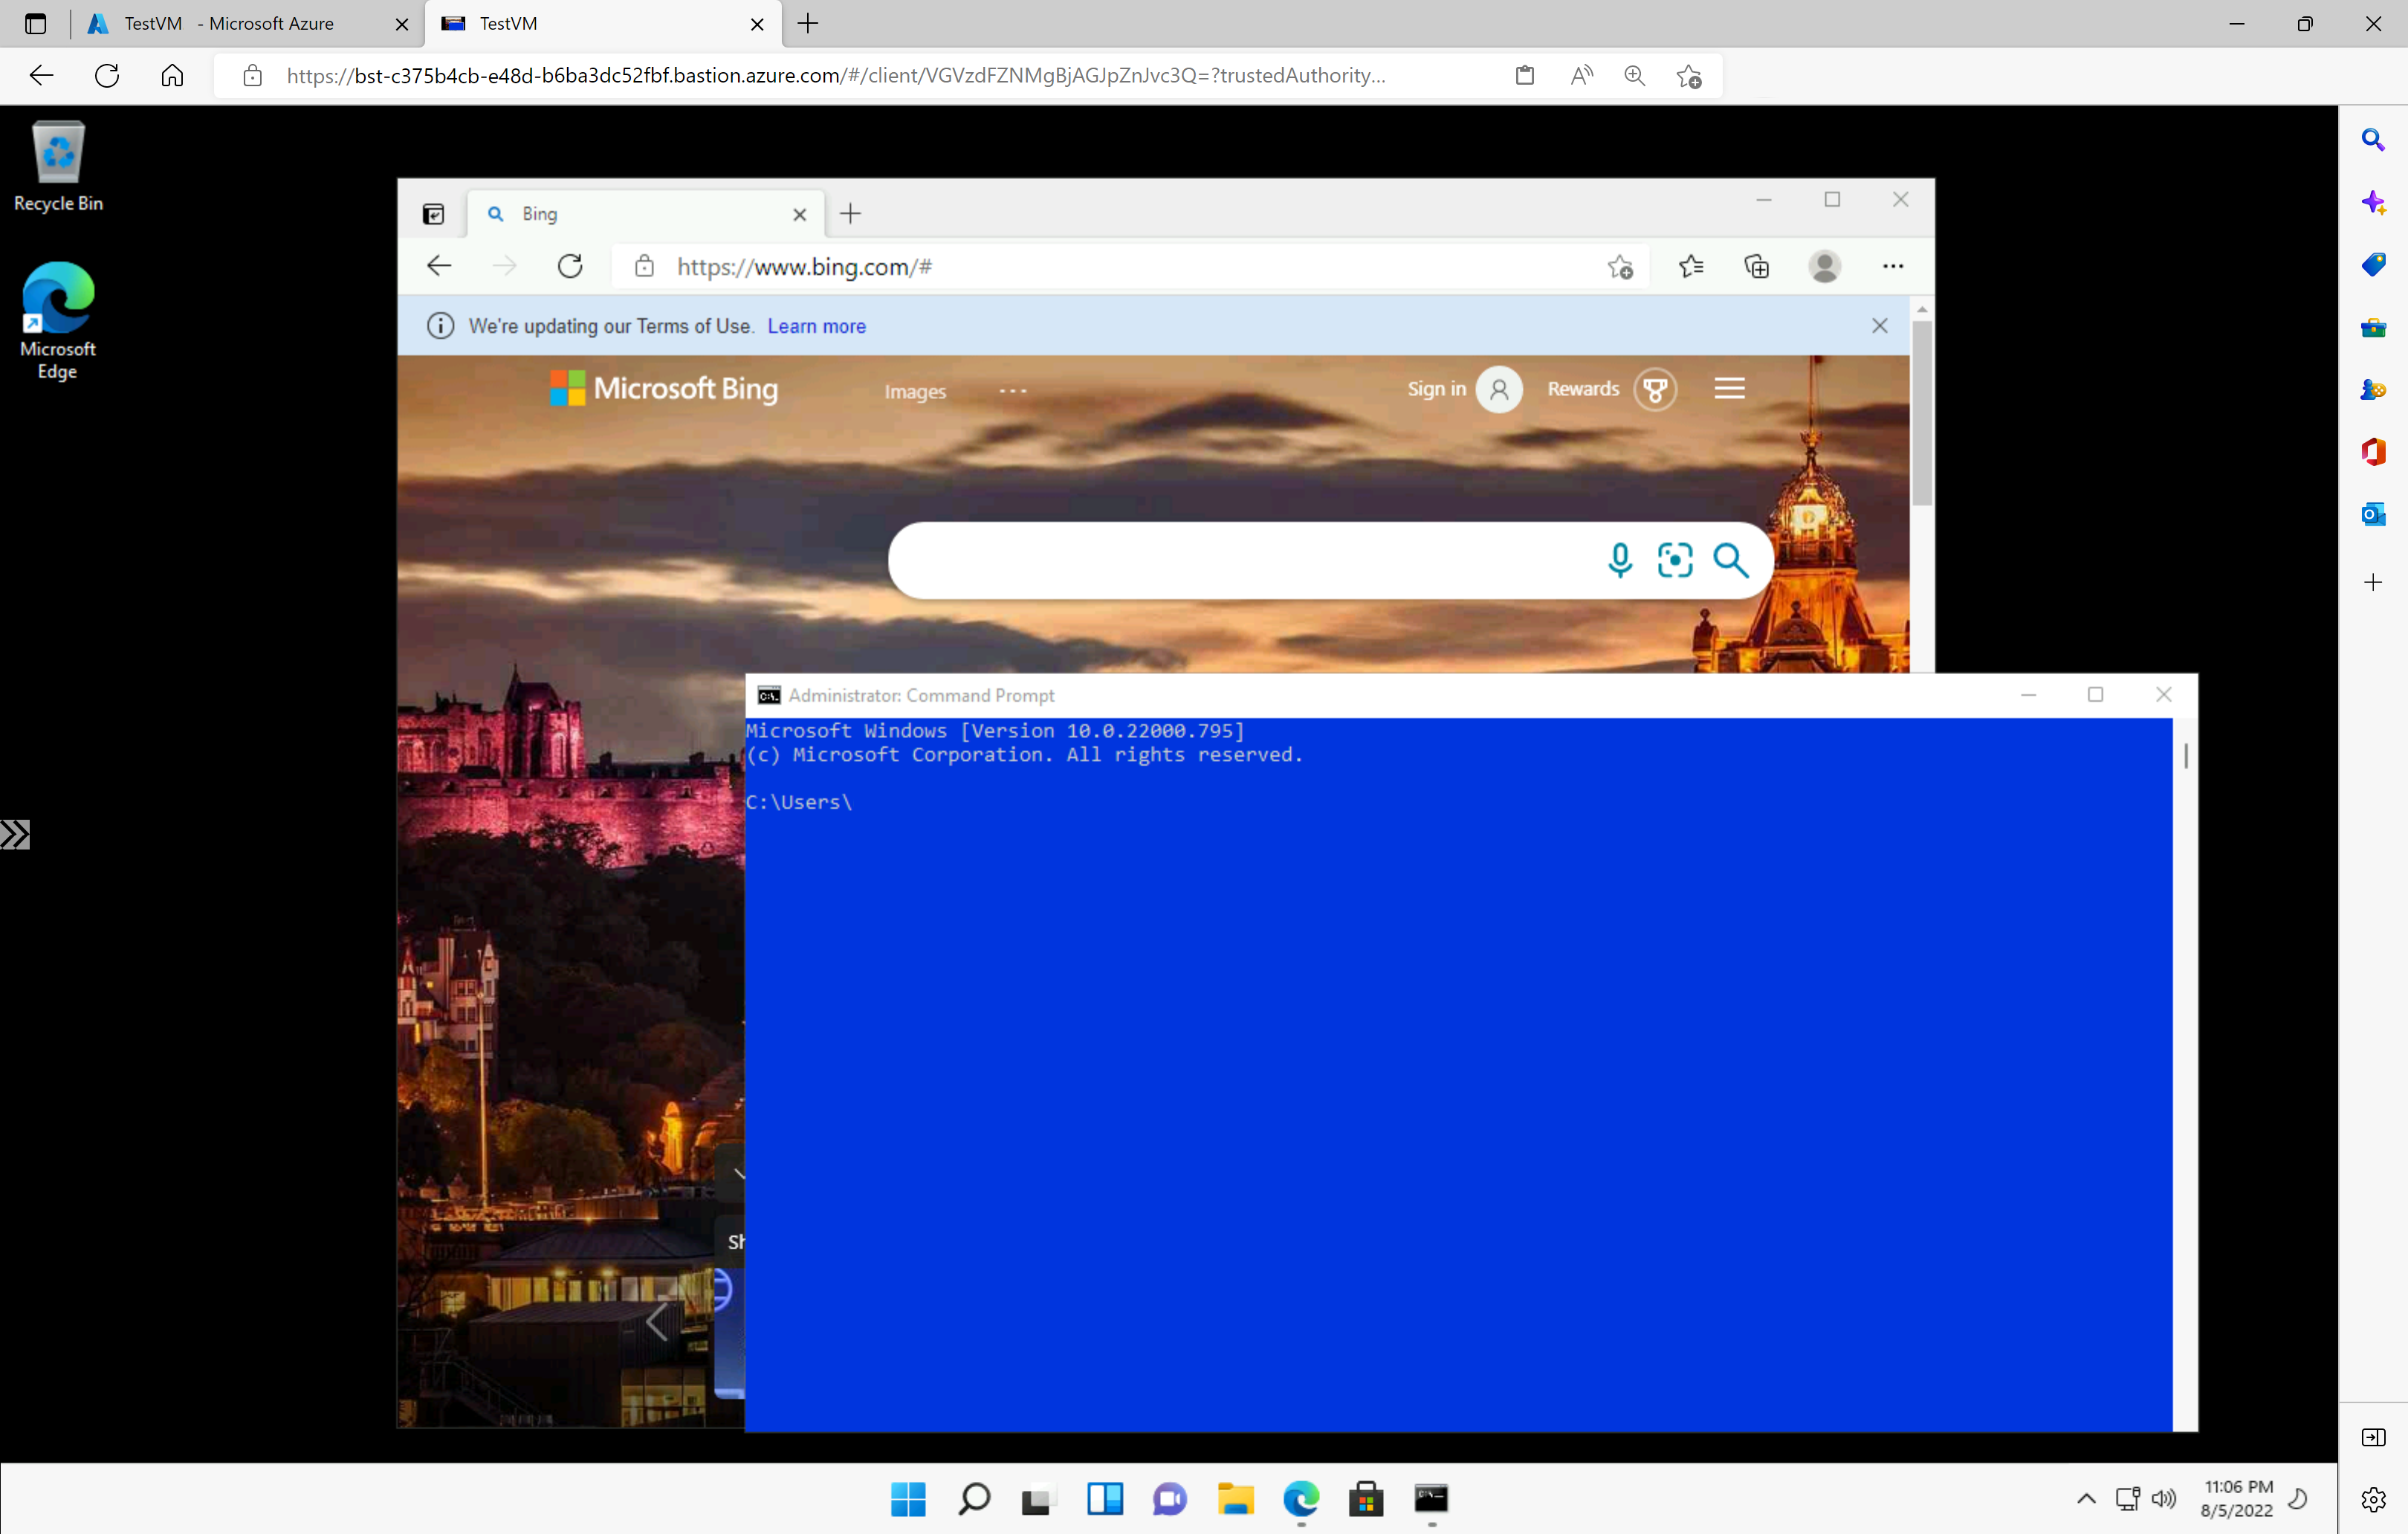Image resolution: width=2408 pixels, height=1534 pixels.
Task: Click the Edge Settings and more ellipsis icon
Action: pyautogui.click(x=1892, y=267)
